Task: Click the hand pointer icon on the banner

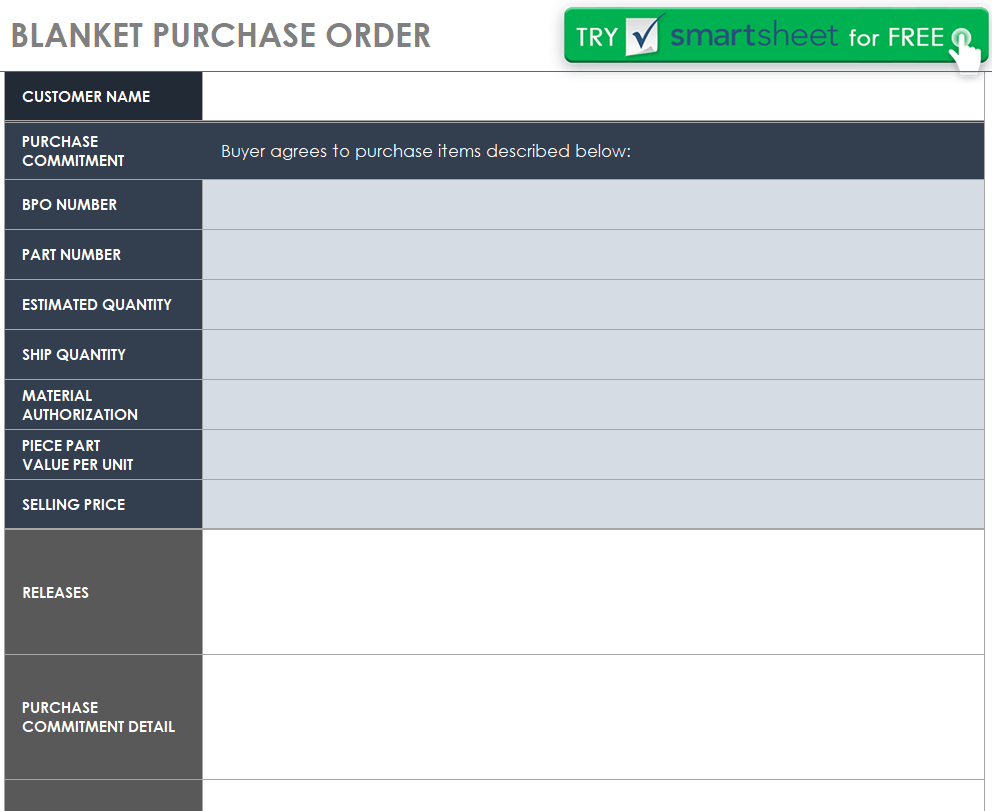Action: point(964,50)
